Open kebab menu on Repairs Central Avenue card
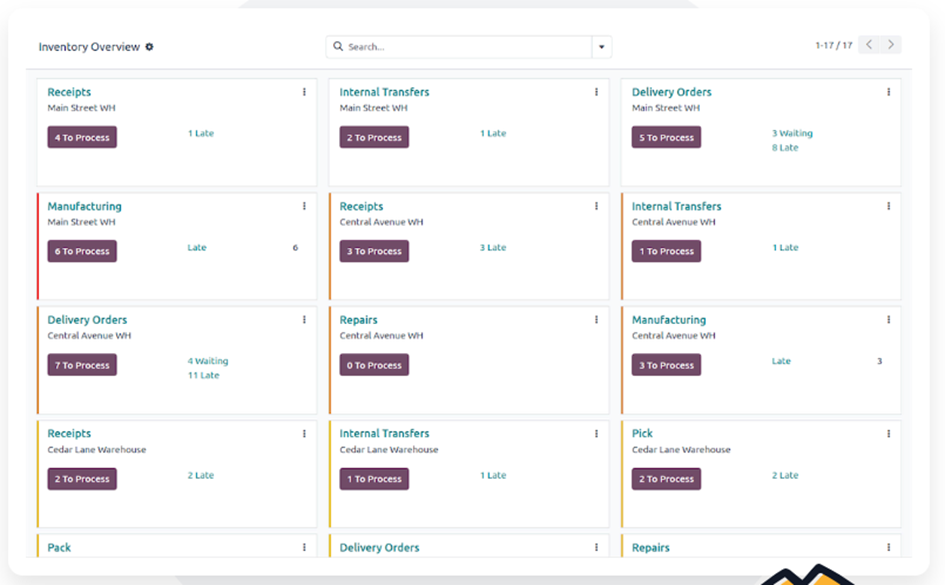The image size is (945, 585). coord(596,320)
